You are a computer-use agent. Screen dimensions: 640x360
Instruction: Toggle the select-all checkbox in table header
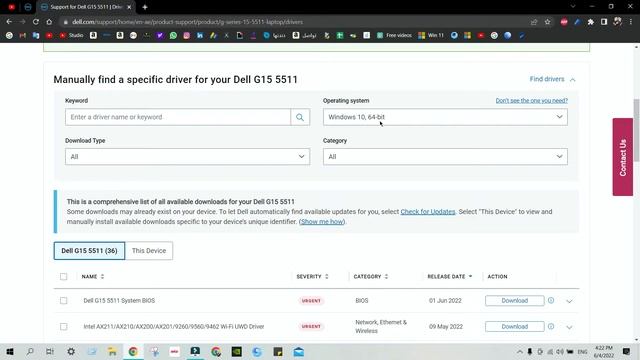pyautogui.click(x=64, y=277)
